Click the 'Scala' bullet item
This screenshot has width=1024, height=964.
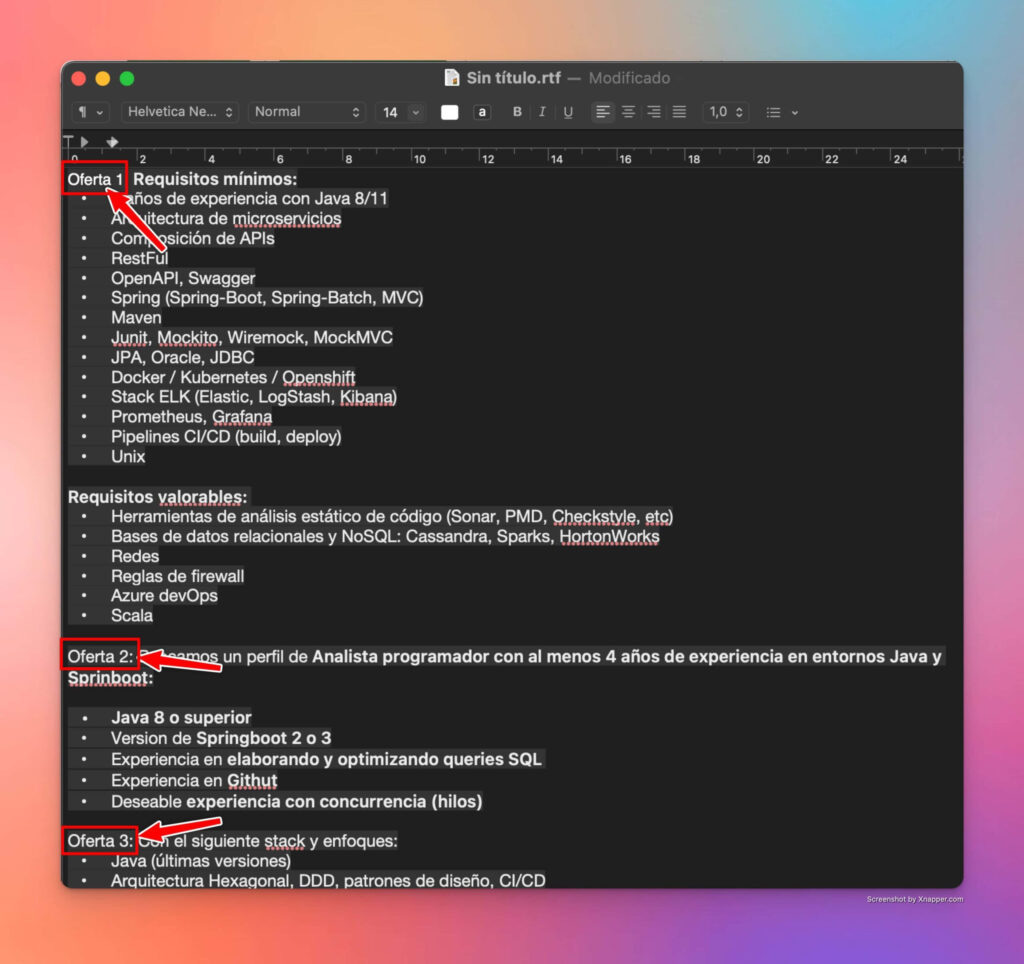tap(131, 616)
